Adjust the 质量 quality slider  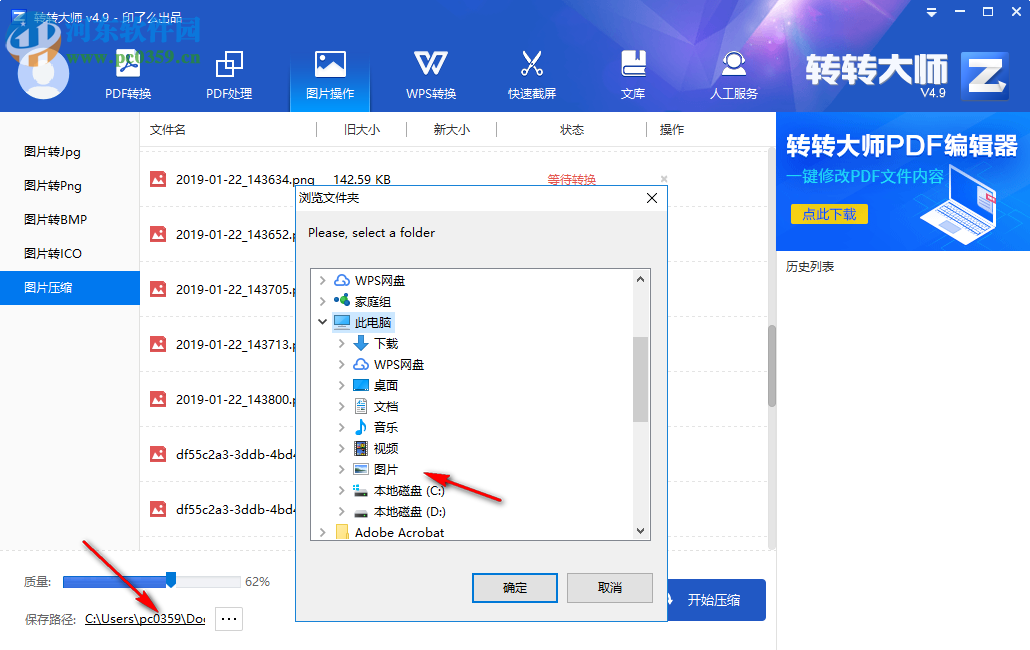(x=171, y=579)
